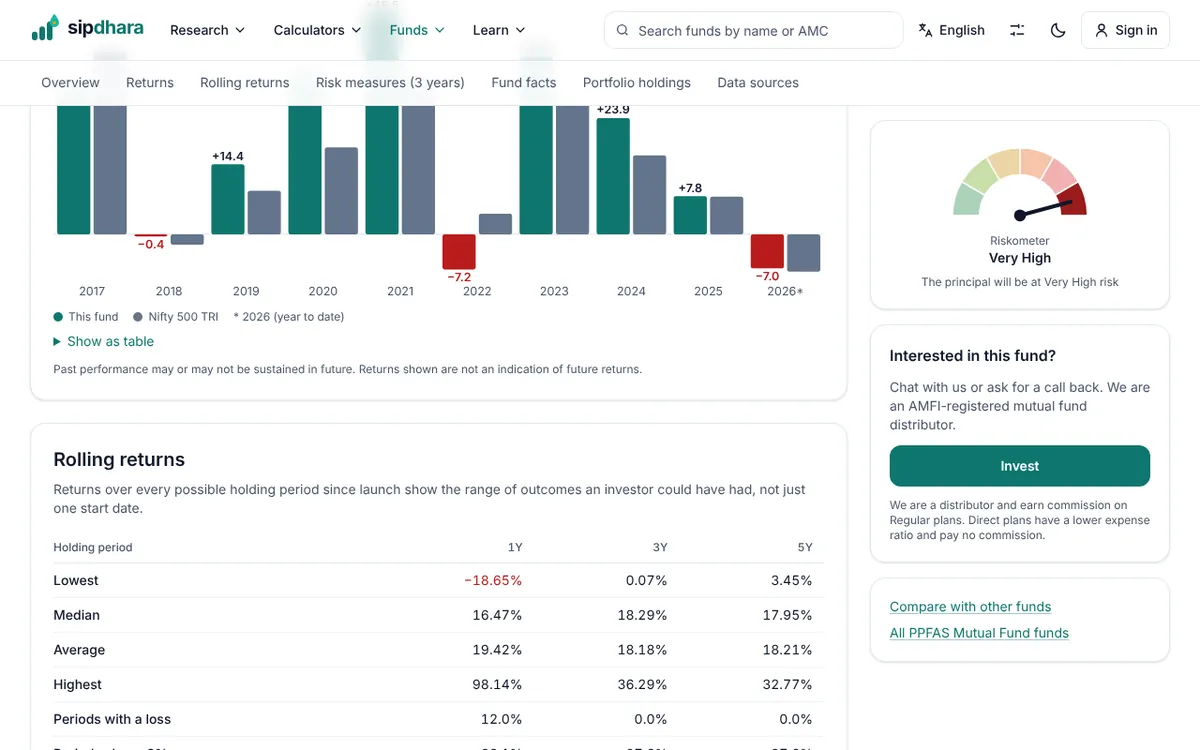Toggle dark mode moon icon
Image resolution: width=1200 pixels, height=750 pixels.
pyautogui.click(x=1058, y=30)
